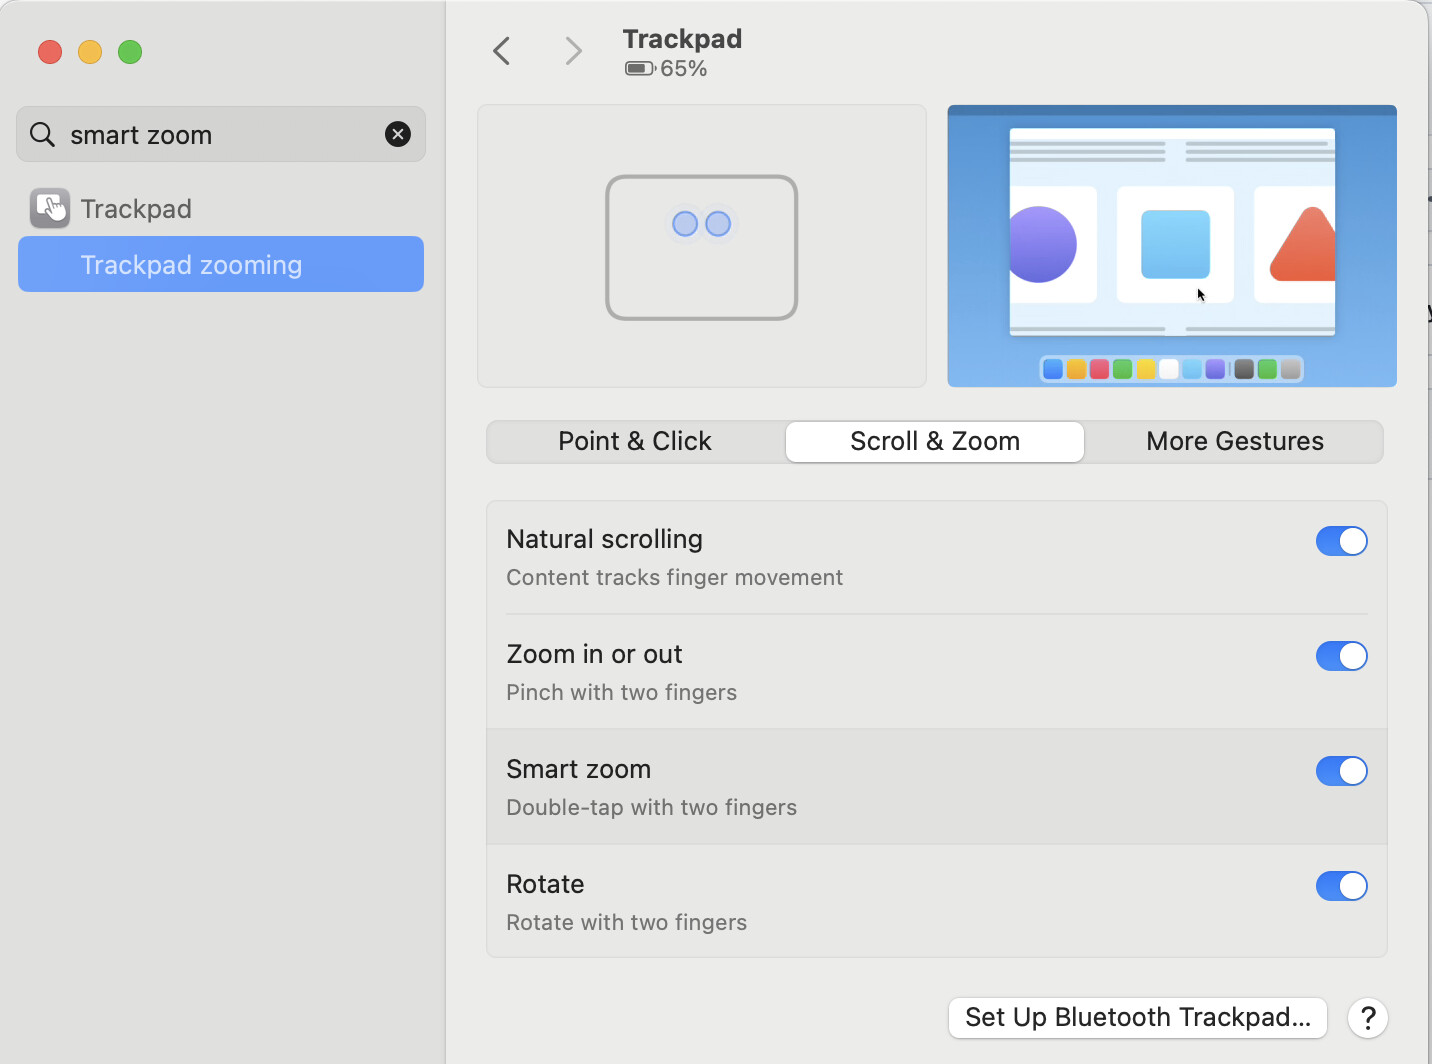Turn off Zoom in or out

point(1341,656)
